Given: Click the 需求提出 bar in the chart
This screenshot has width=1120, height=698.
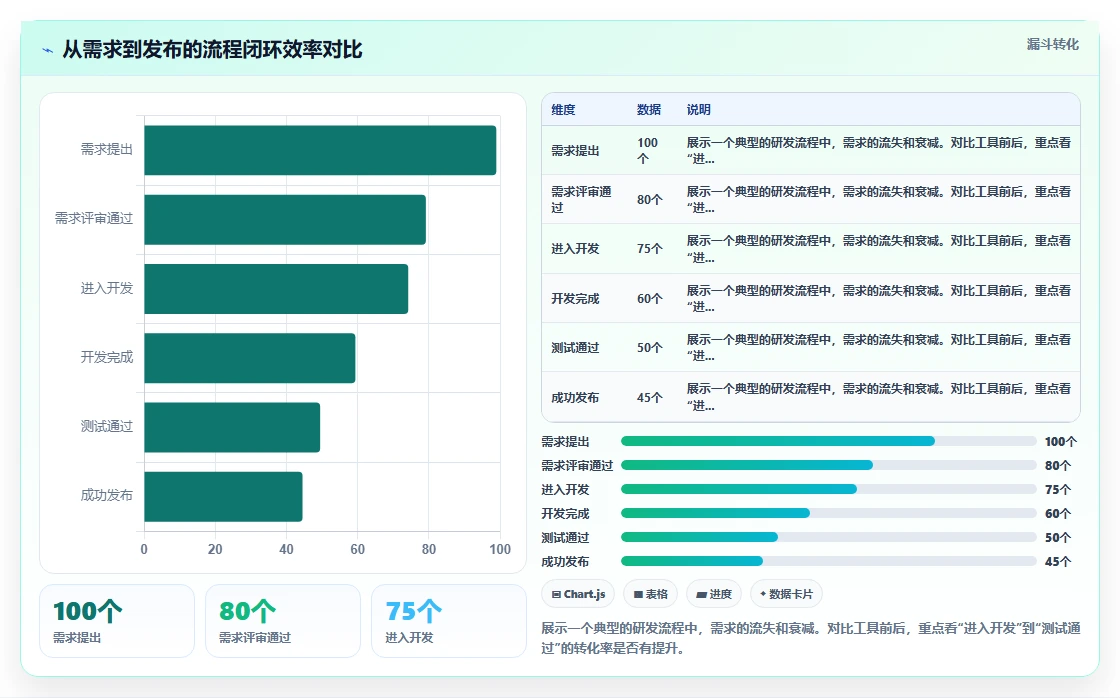Looking at the screenshot, I should [x=320, y=150].
